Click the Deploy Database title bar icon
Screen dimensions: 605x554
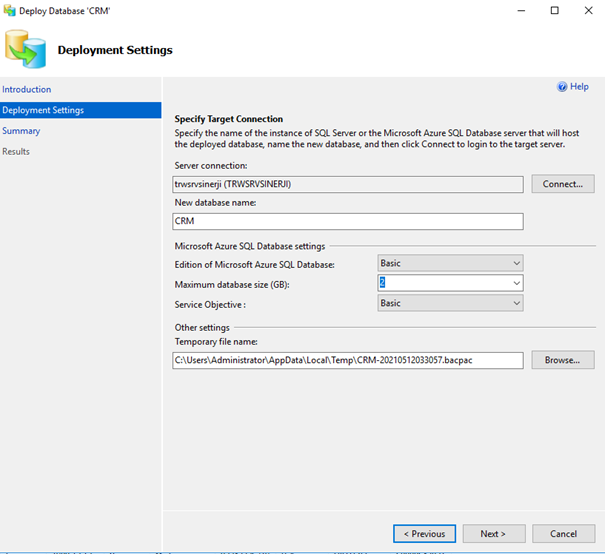coord(10,10)
